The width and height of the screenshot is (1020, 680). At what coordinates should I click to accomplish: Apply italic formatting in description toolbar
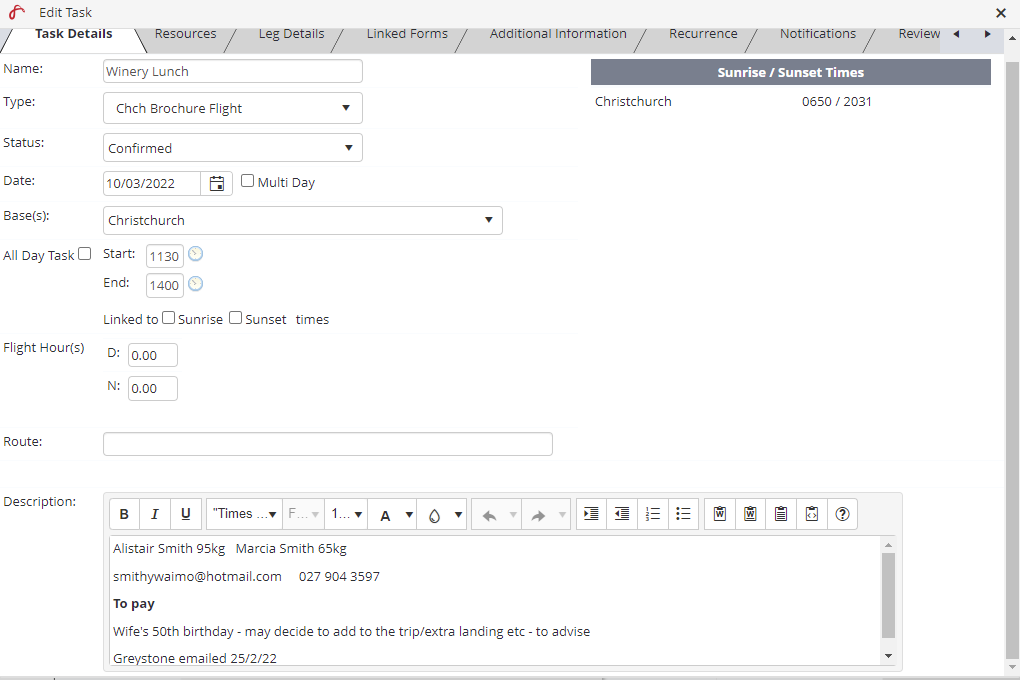[x=155, y=514]
